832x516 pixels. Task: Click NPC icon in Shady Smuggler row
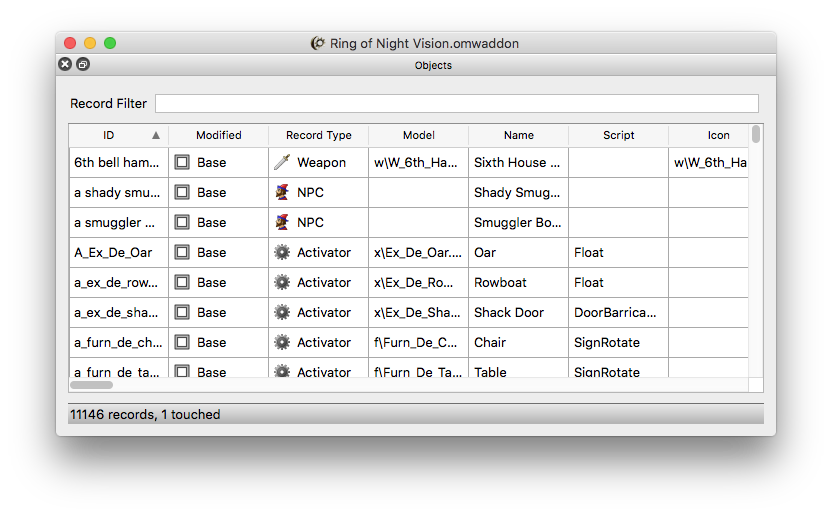[282, 192]
